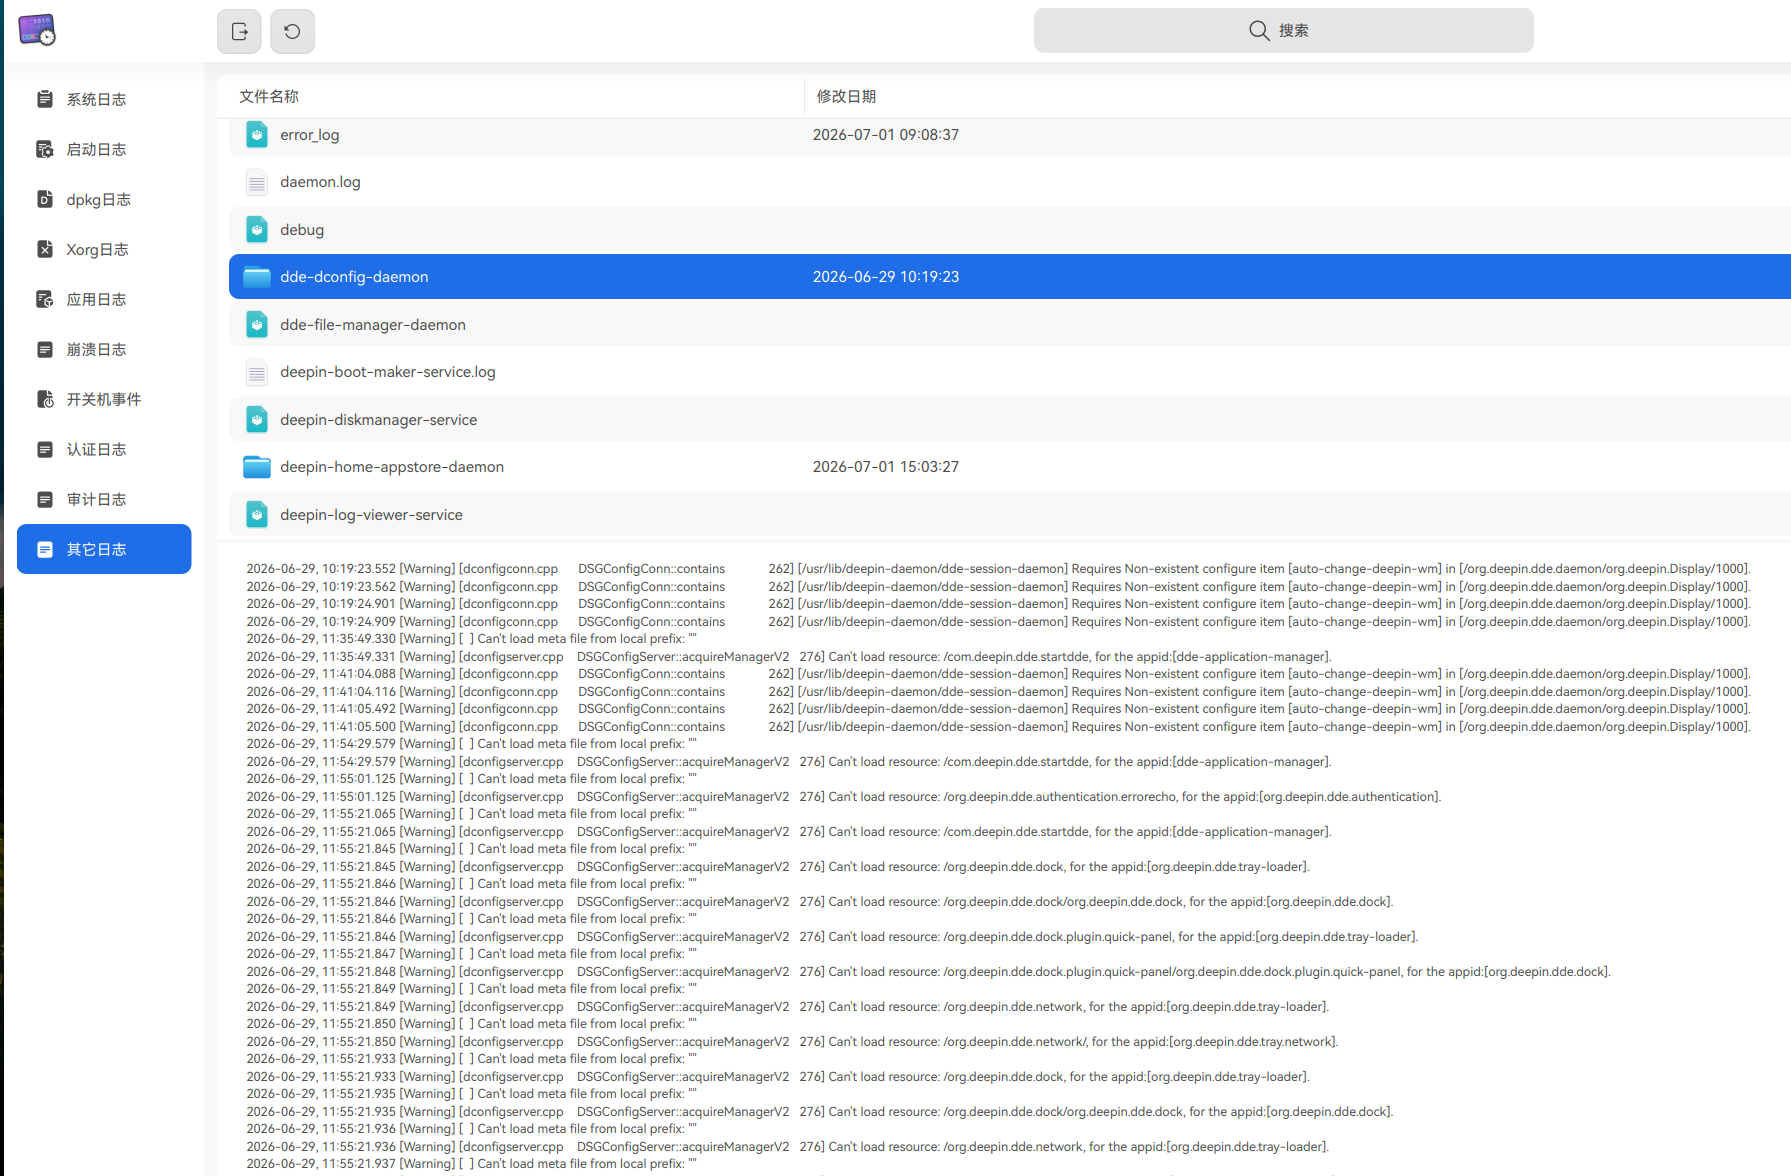
Task: Click the 认证日志 sidebar icon
Action: [x=45, y=449]
